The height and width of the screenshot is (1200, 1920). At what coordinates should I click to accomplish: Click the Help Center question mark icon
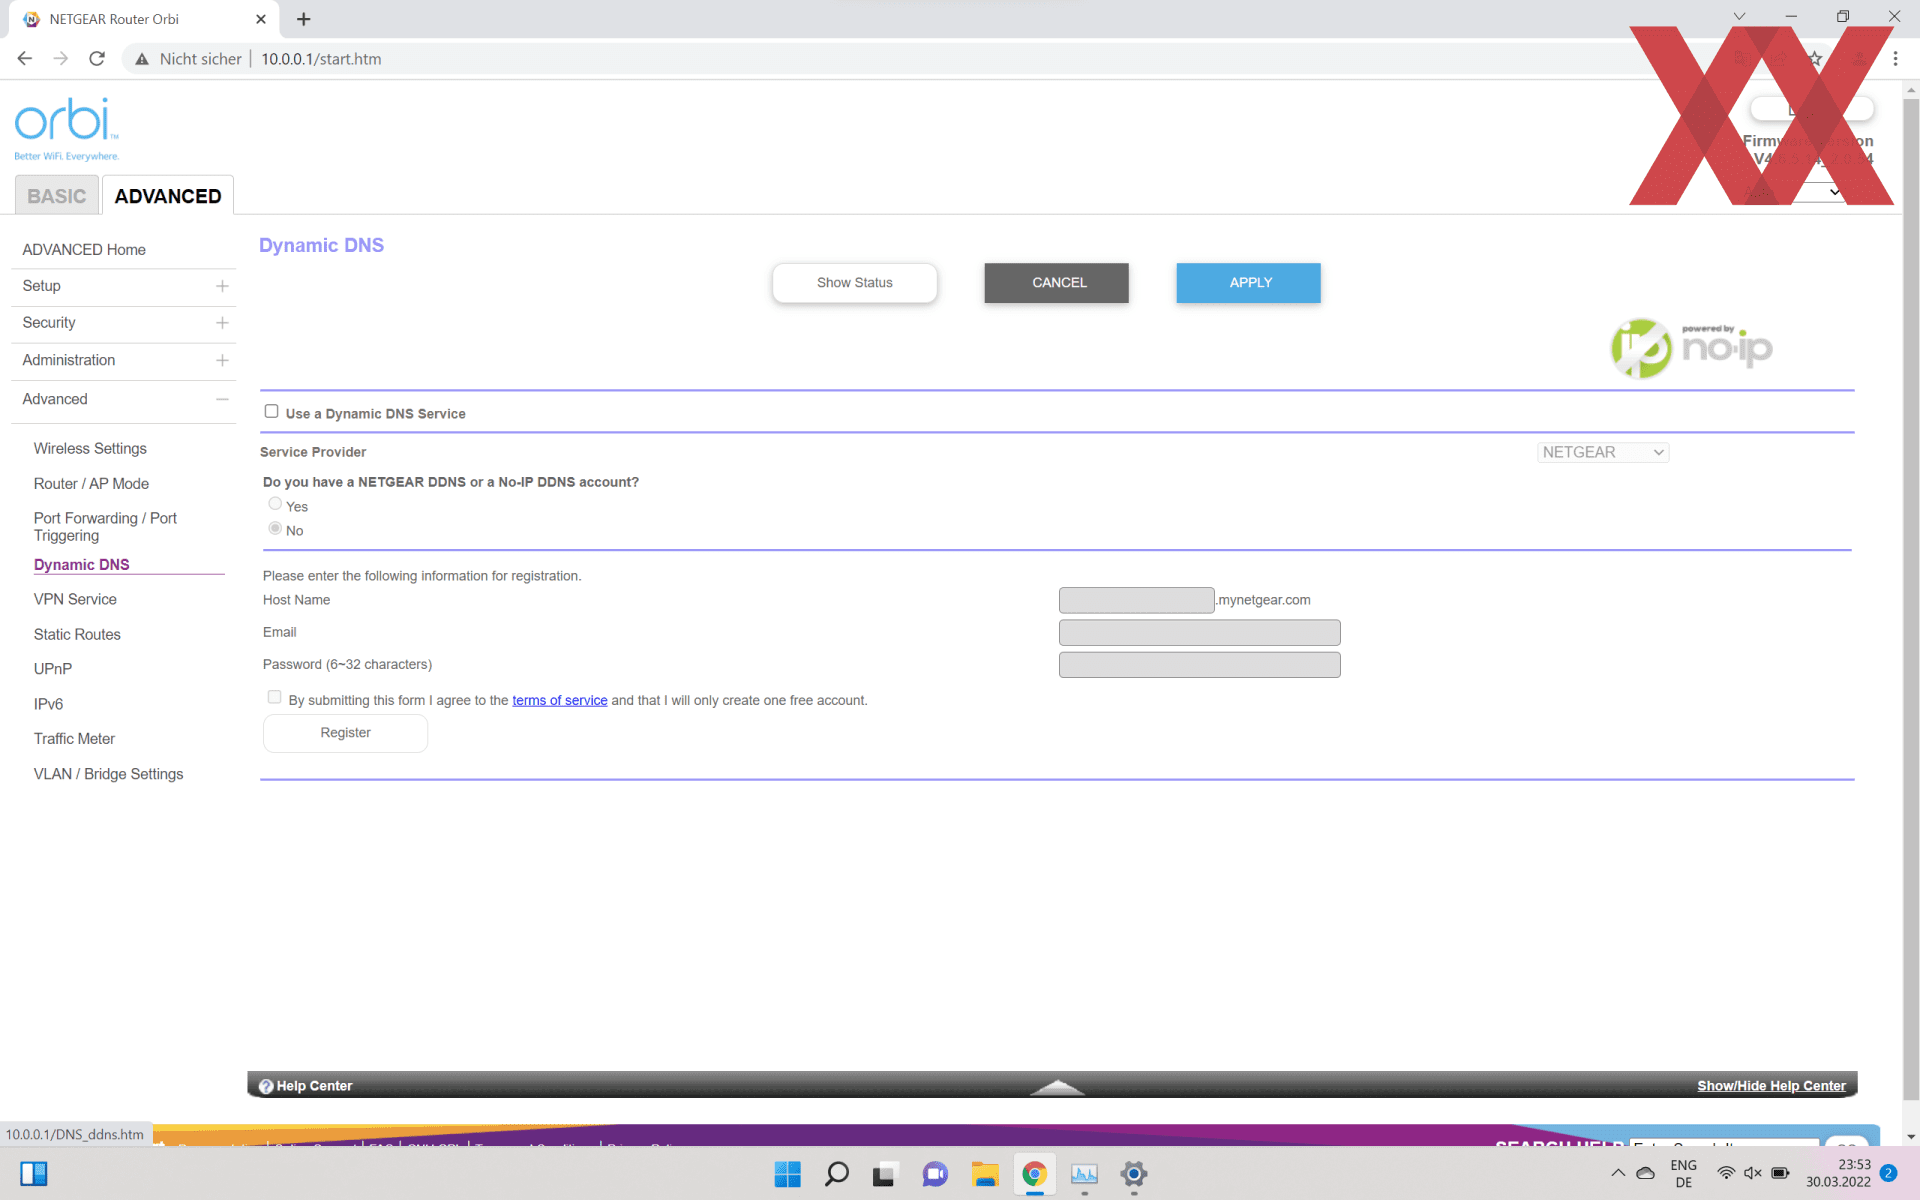(x=266, y=1086)
